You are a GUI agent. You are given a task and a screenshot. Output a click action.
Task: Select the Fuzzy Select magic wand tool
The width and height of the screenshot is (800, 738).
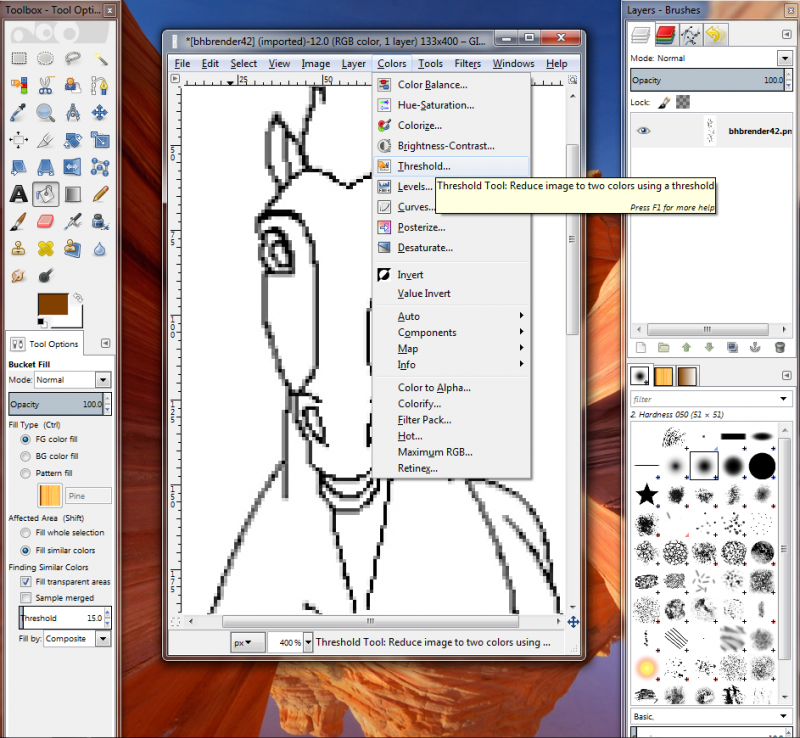point(100,58)
